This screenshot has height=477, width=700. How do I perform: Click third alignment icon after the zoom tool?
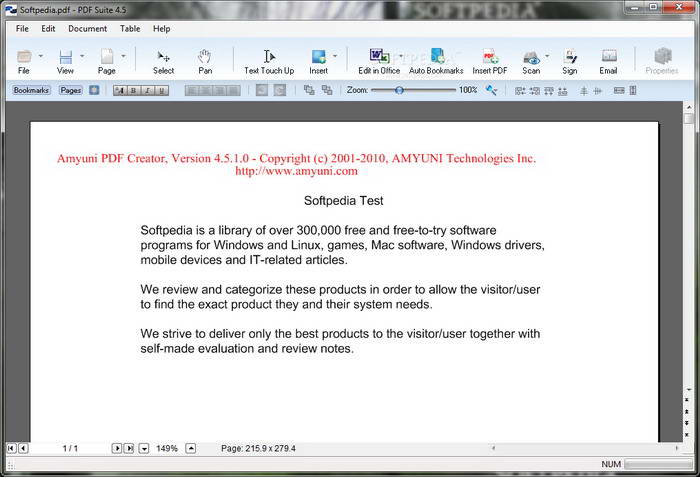click(549, 91)
